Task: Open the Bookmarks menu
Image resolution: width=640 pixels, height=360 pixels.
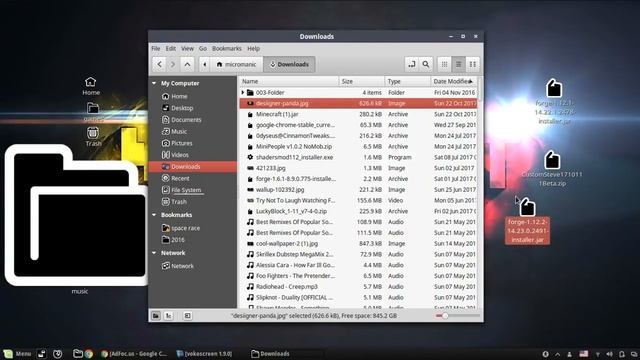Action: coord(227,49)
